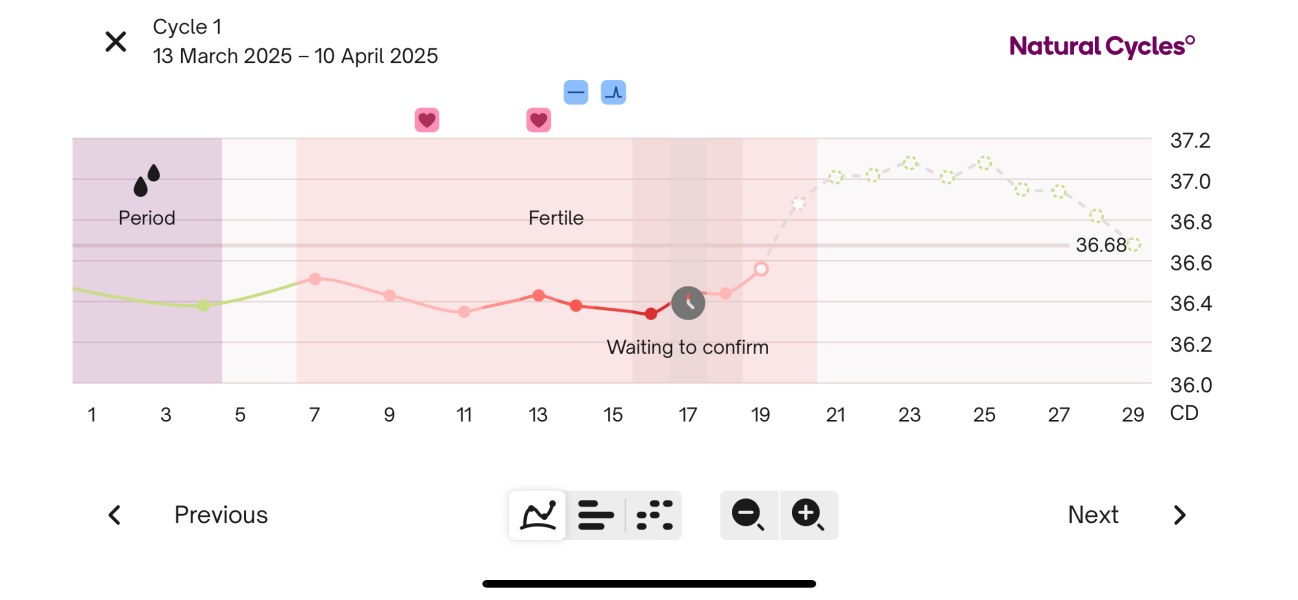Switch to the dotted grid view
The image size is (1298, 600).
[x=655, y=515]
